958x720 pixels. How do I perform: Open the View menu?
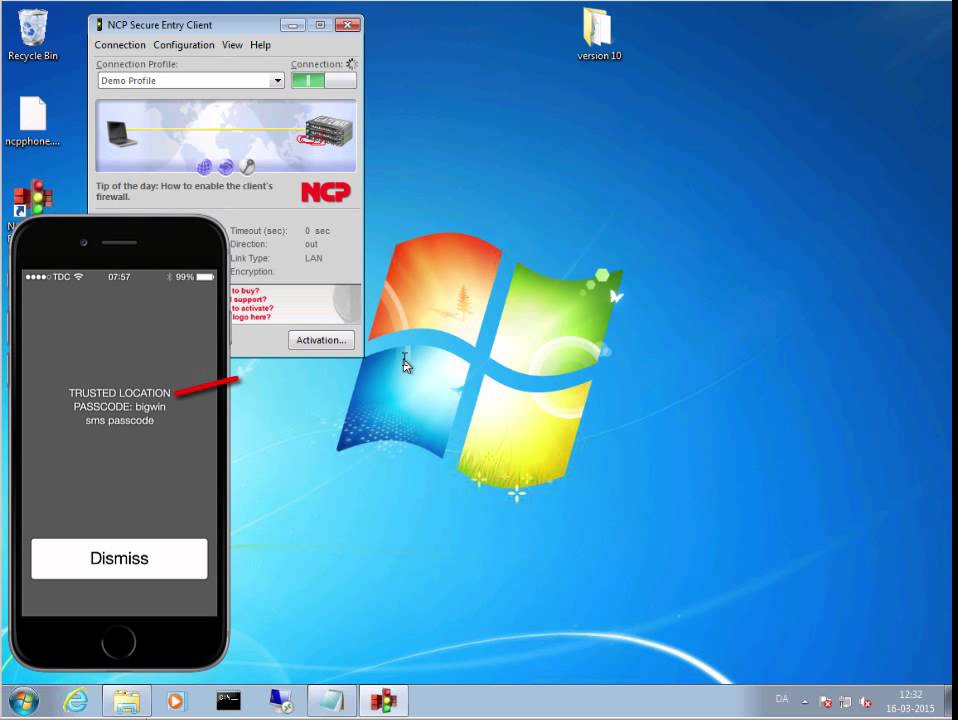(x=232, y=45)
